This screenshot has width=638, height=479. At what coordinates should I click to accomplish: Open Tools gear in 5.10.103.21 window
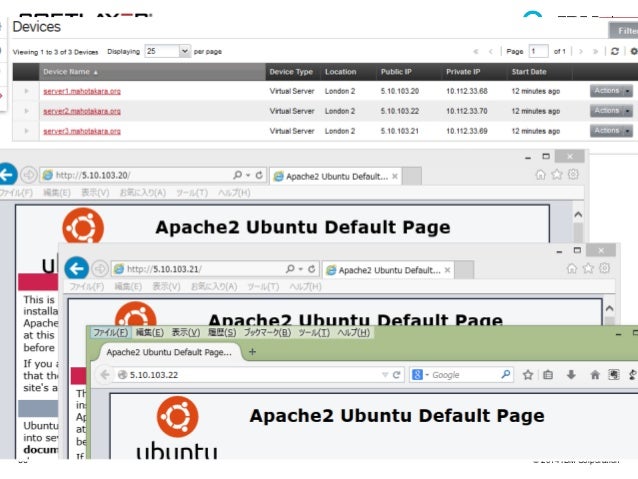point(605,268)
